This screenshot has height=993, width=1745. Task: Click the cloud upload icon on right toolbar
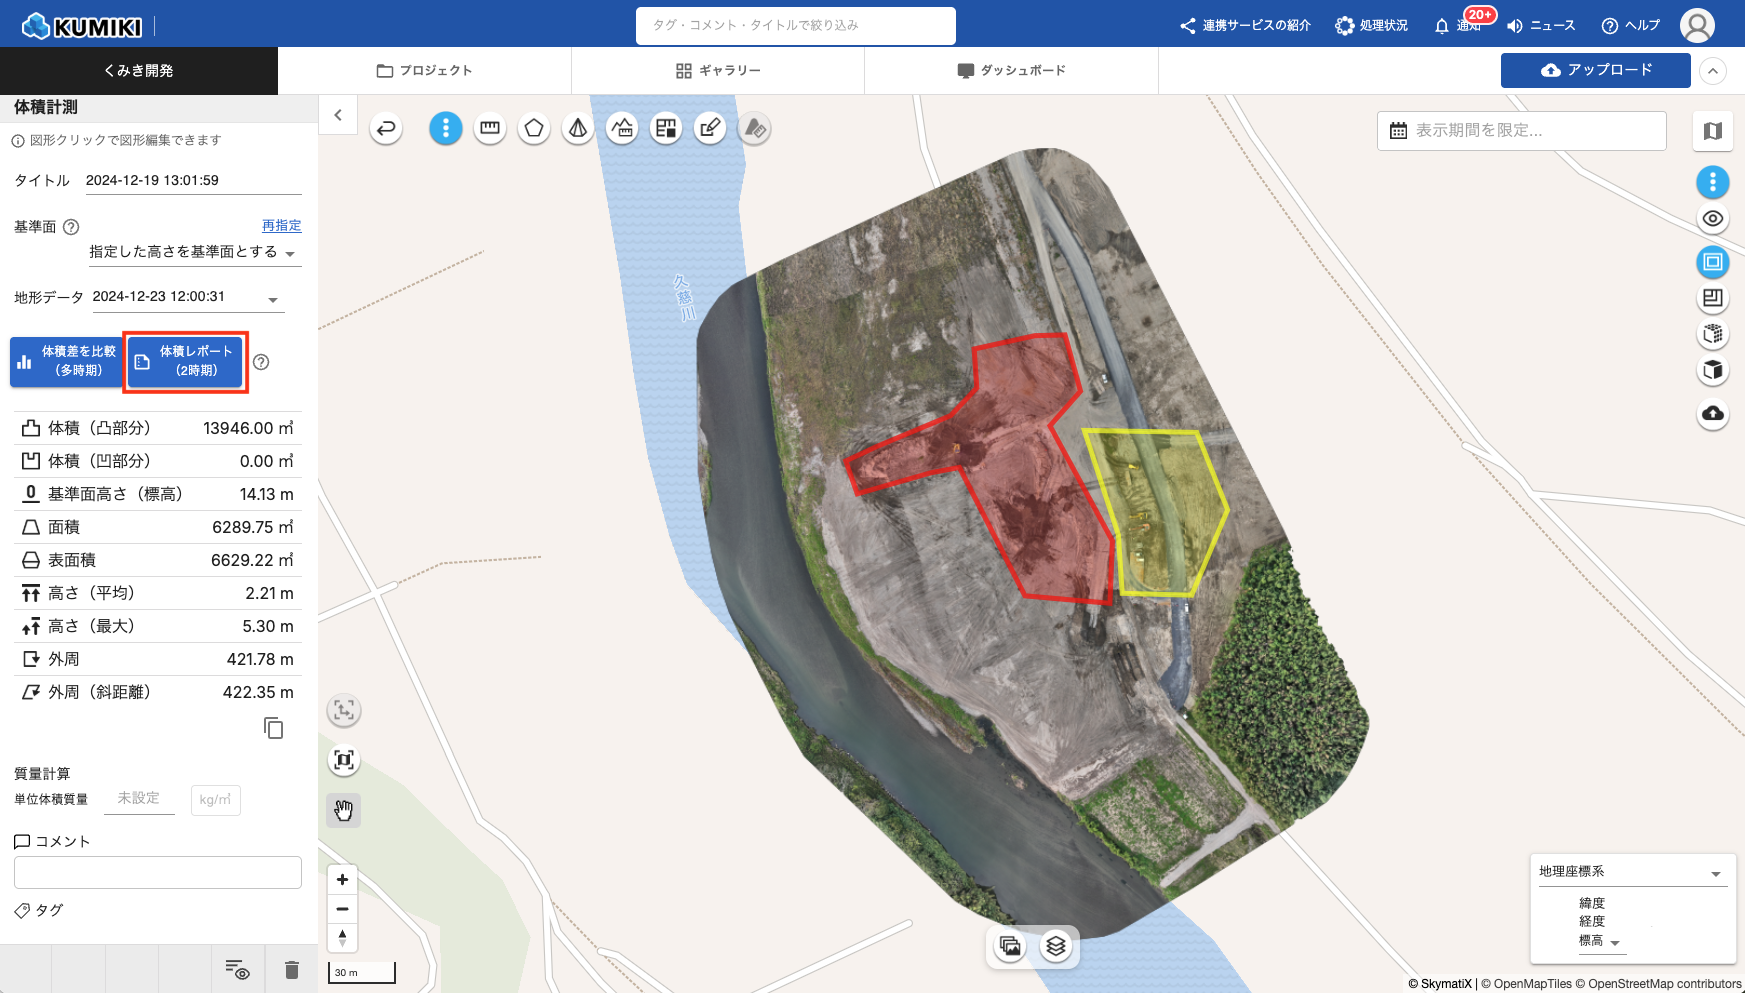tap(1713, 413)
